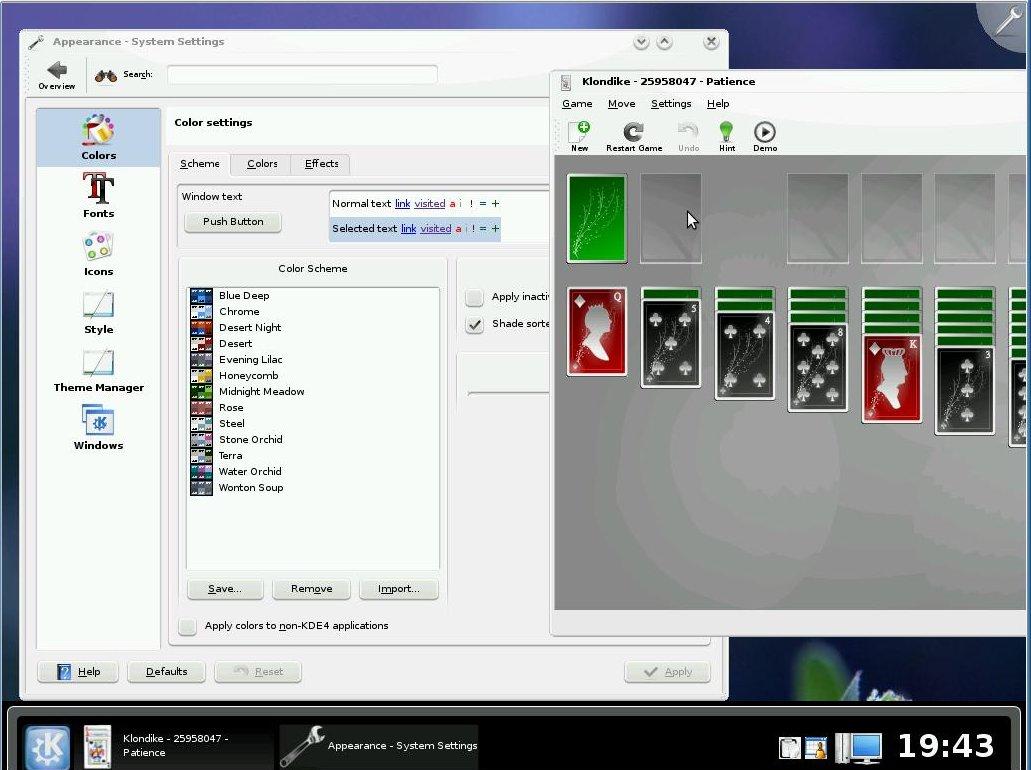Screen dimensions: 1031x770
Task: Open the Game menu in Patience
Action: pos(577,103)
